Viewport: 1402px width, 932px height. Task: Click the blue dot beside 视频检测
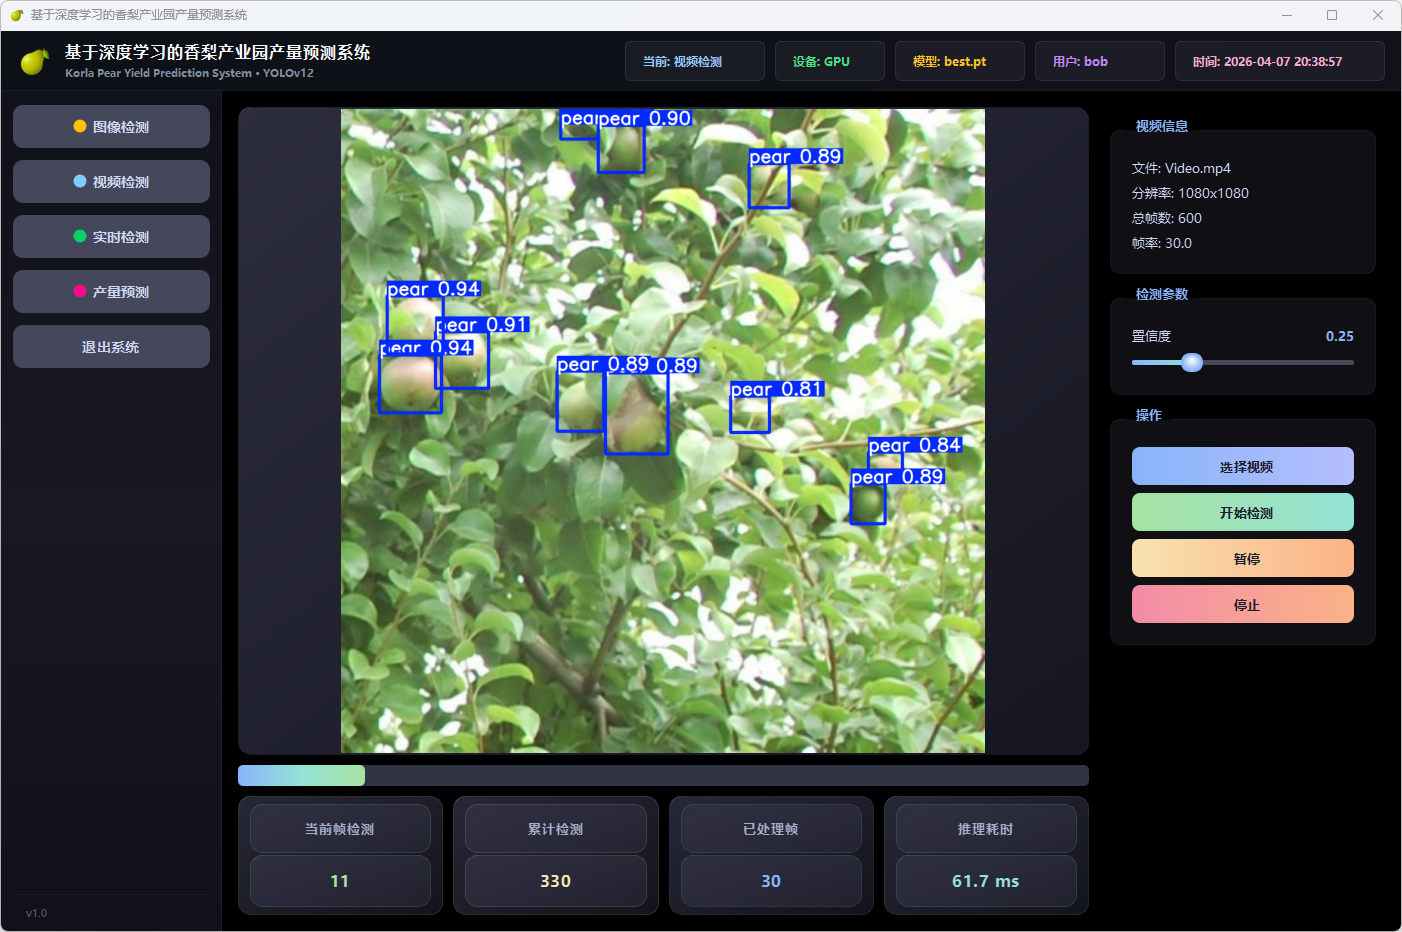tap(80, 182)
